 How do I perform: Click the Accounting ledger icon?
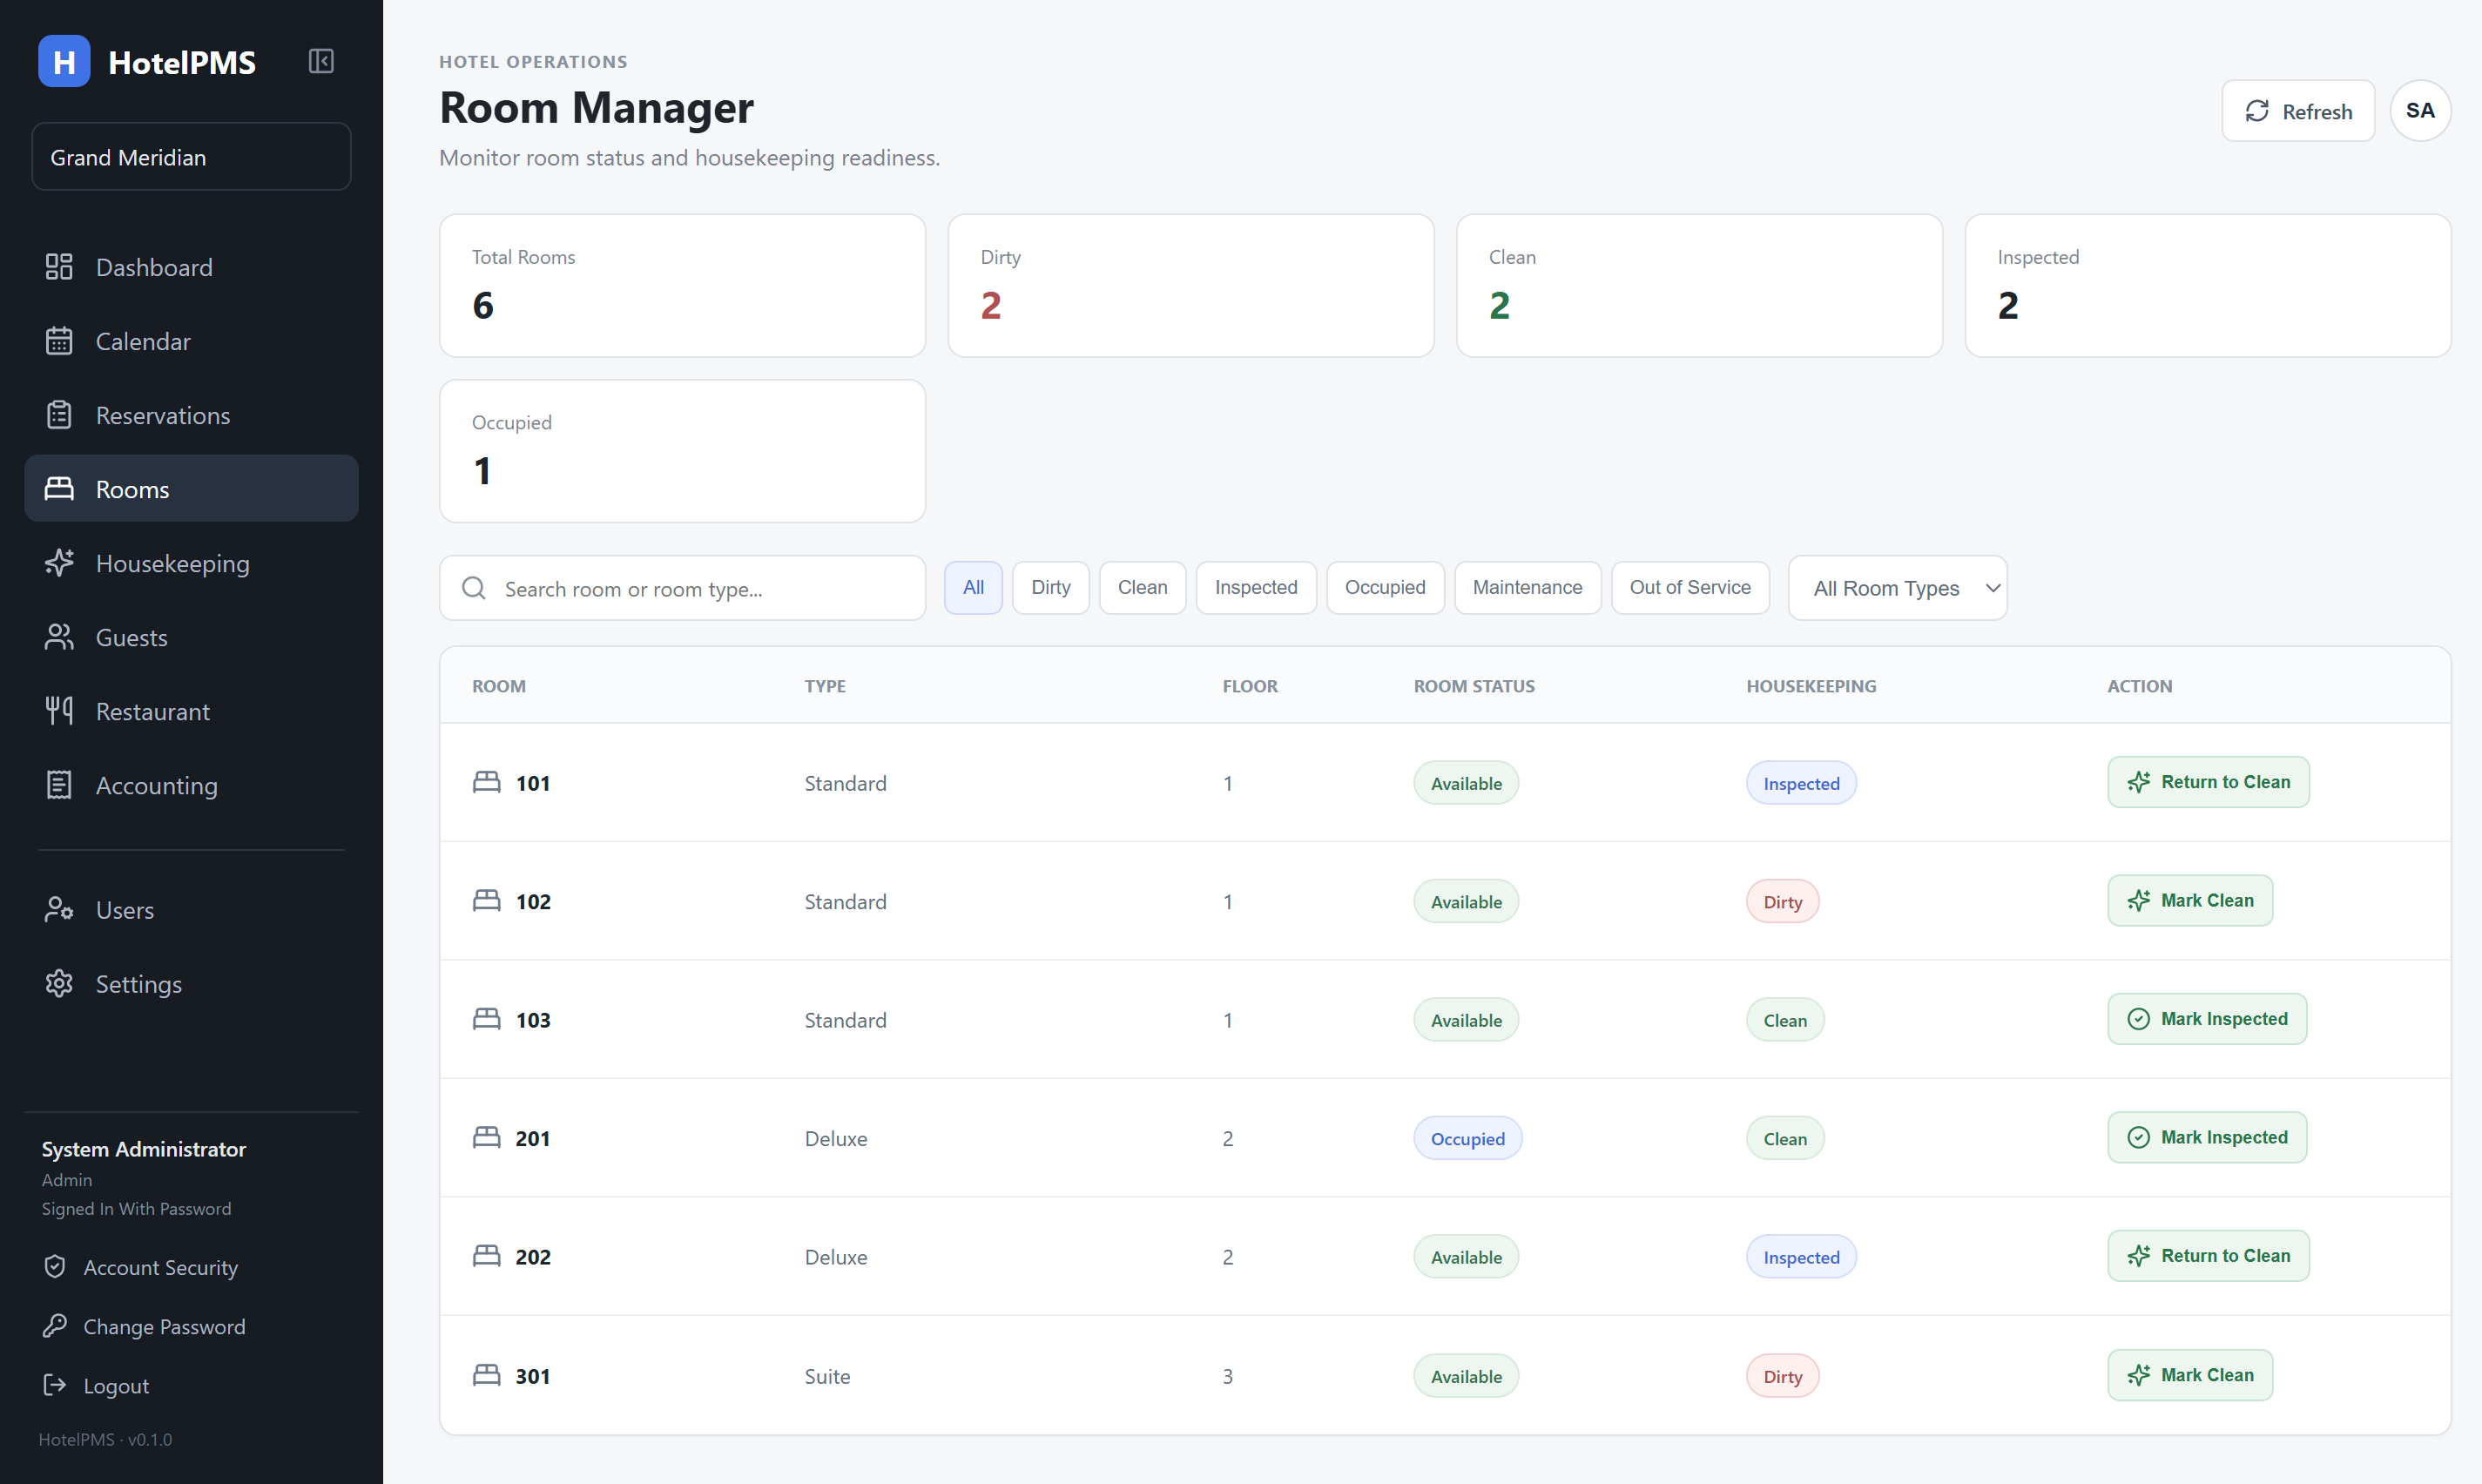pyautogui.click(x=59, y=785)
